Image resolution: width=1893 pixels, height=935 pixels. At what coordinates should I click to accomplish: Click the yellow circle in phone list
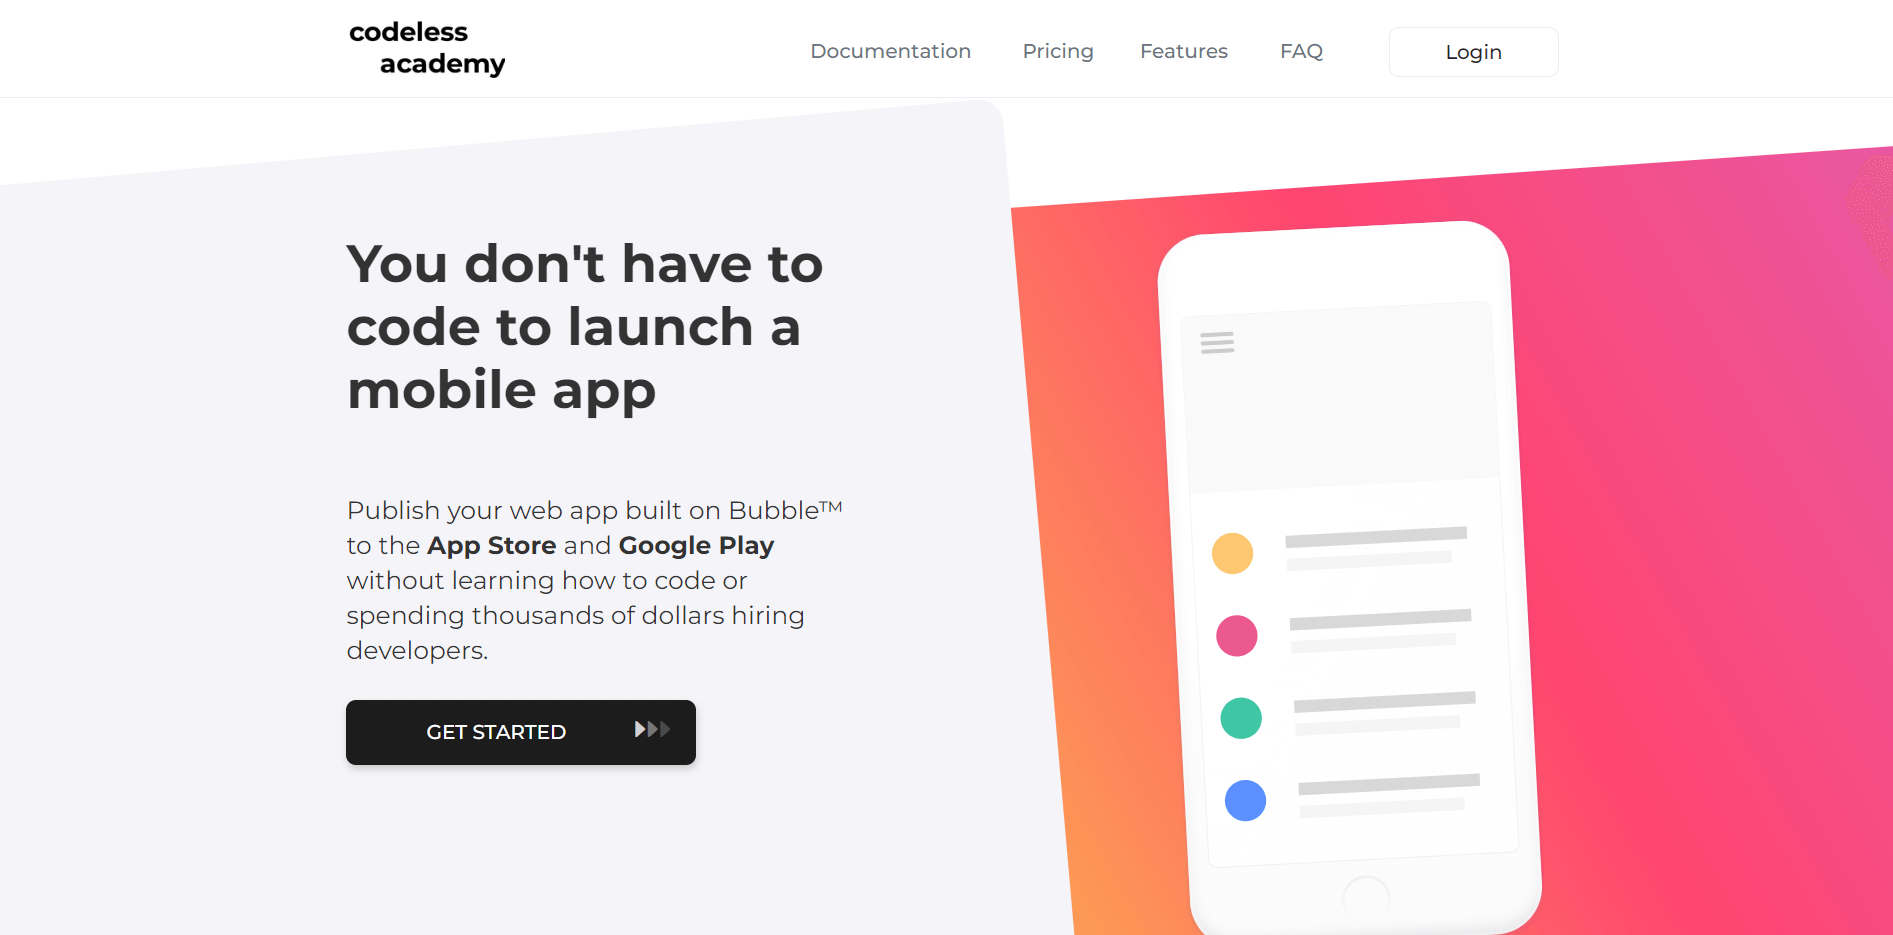pyautogui.click(x=1232, y=553)
